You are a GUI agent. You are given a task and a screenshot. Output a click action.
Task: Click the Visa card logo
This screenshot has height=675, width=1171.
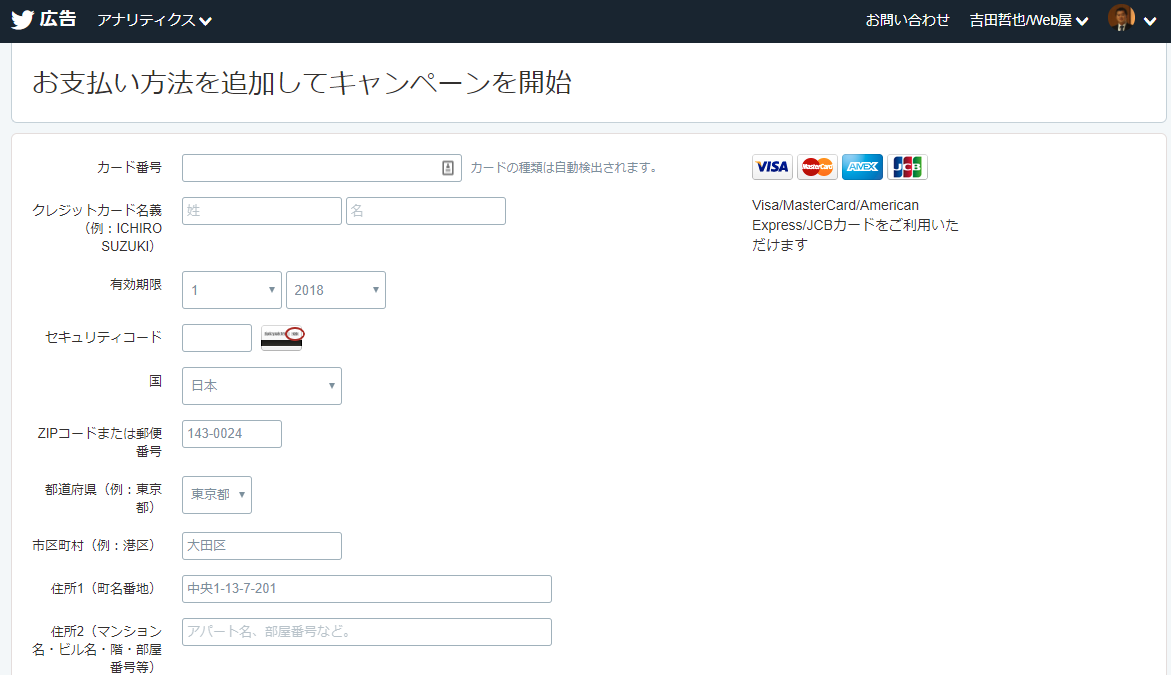(772, 167)
